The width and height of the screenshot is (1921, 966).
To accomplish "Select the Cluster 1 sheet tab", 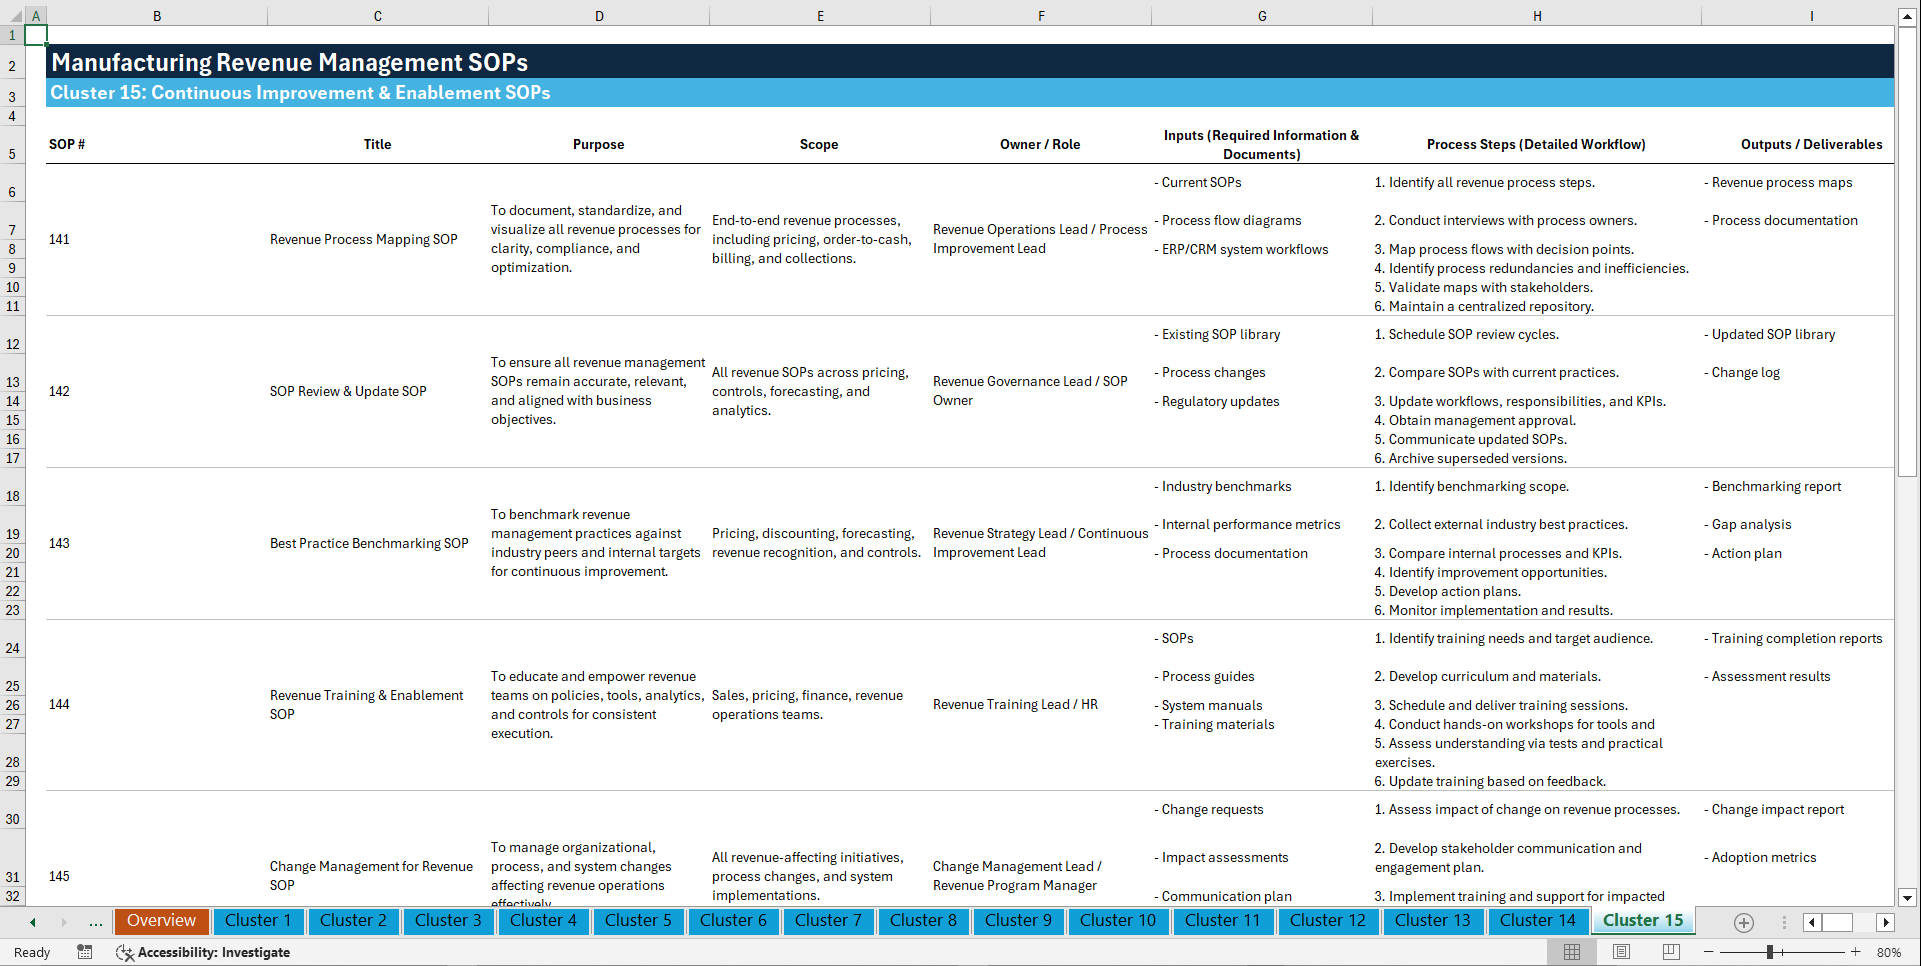I will tap(258, 921).
